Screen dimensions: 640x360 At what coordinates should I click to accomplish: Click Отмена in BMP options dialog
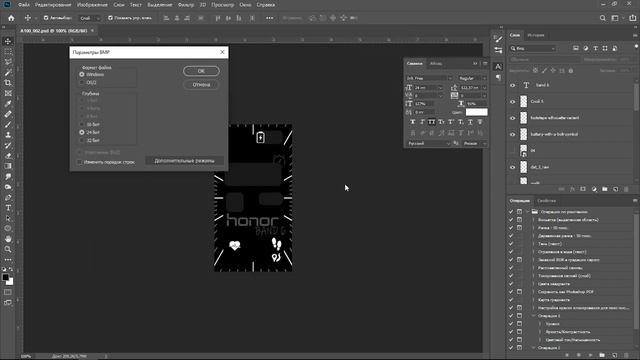click(201, 84)
